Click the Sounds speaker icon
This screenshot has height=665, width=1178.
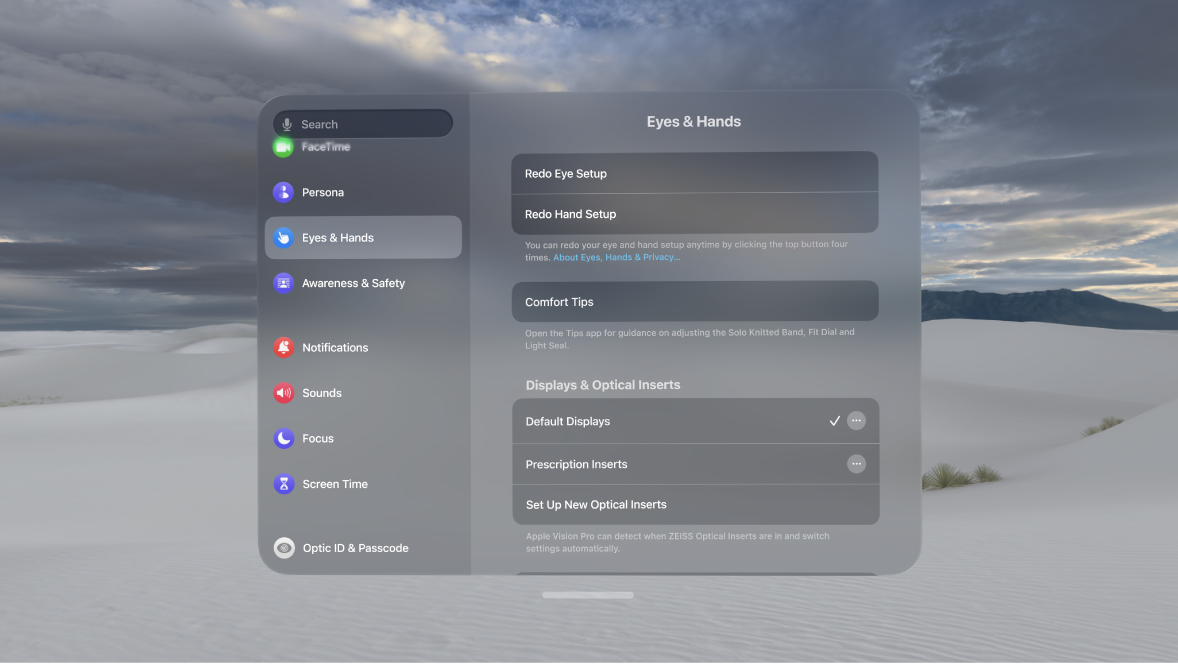pyautogui.click(x=283, y=392)
